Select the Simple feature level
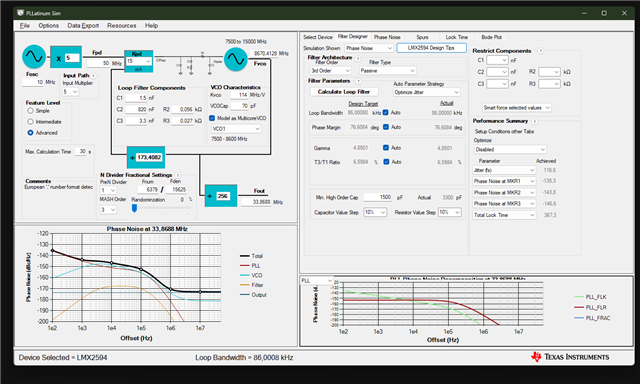The height and width of the screenshot is (384, 640). point(30,111)
